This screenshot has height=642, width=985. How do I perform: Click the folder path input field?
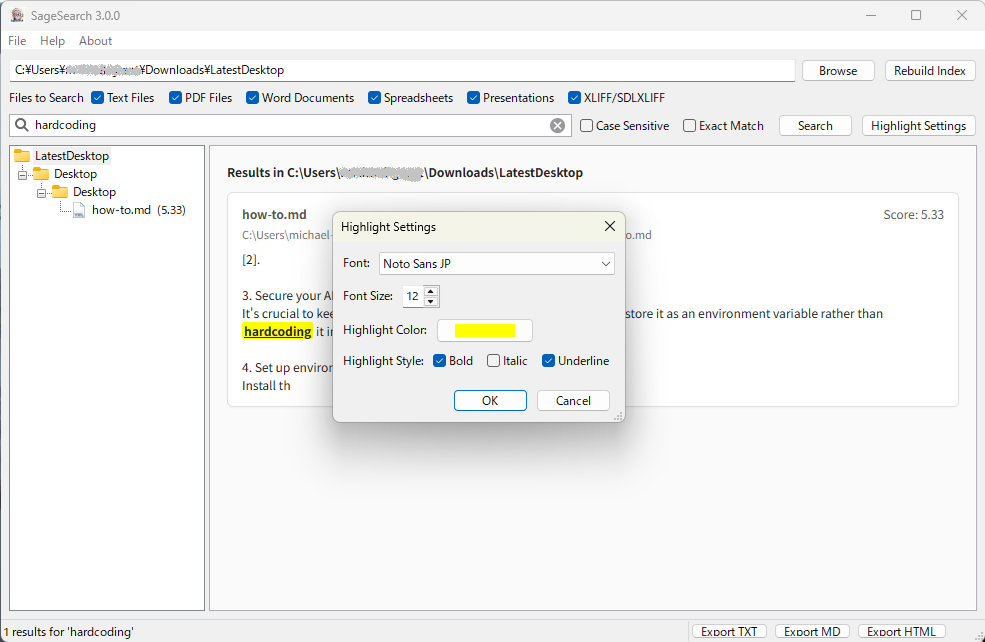tap(402, 70)
